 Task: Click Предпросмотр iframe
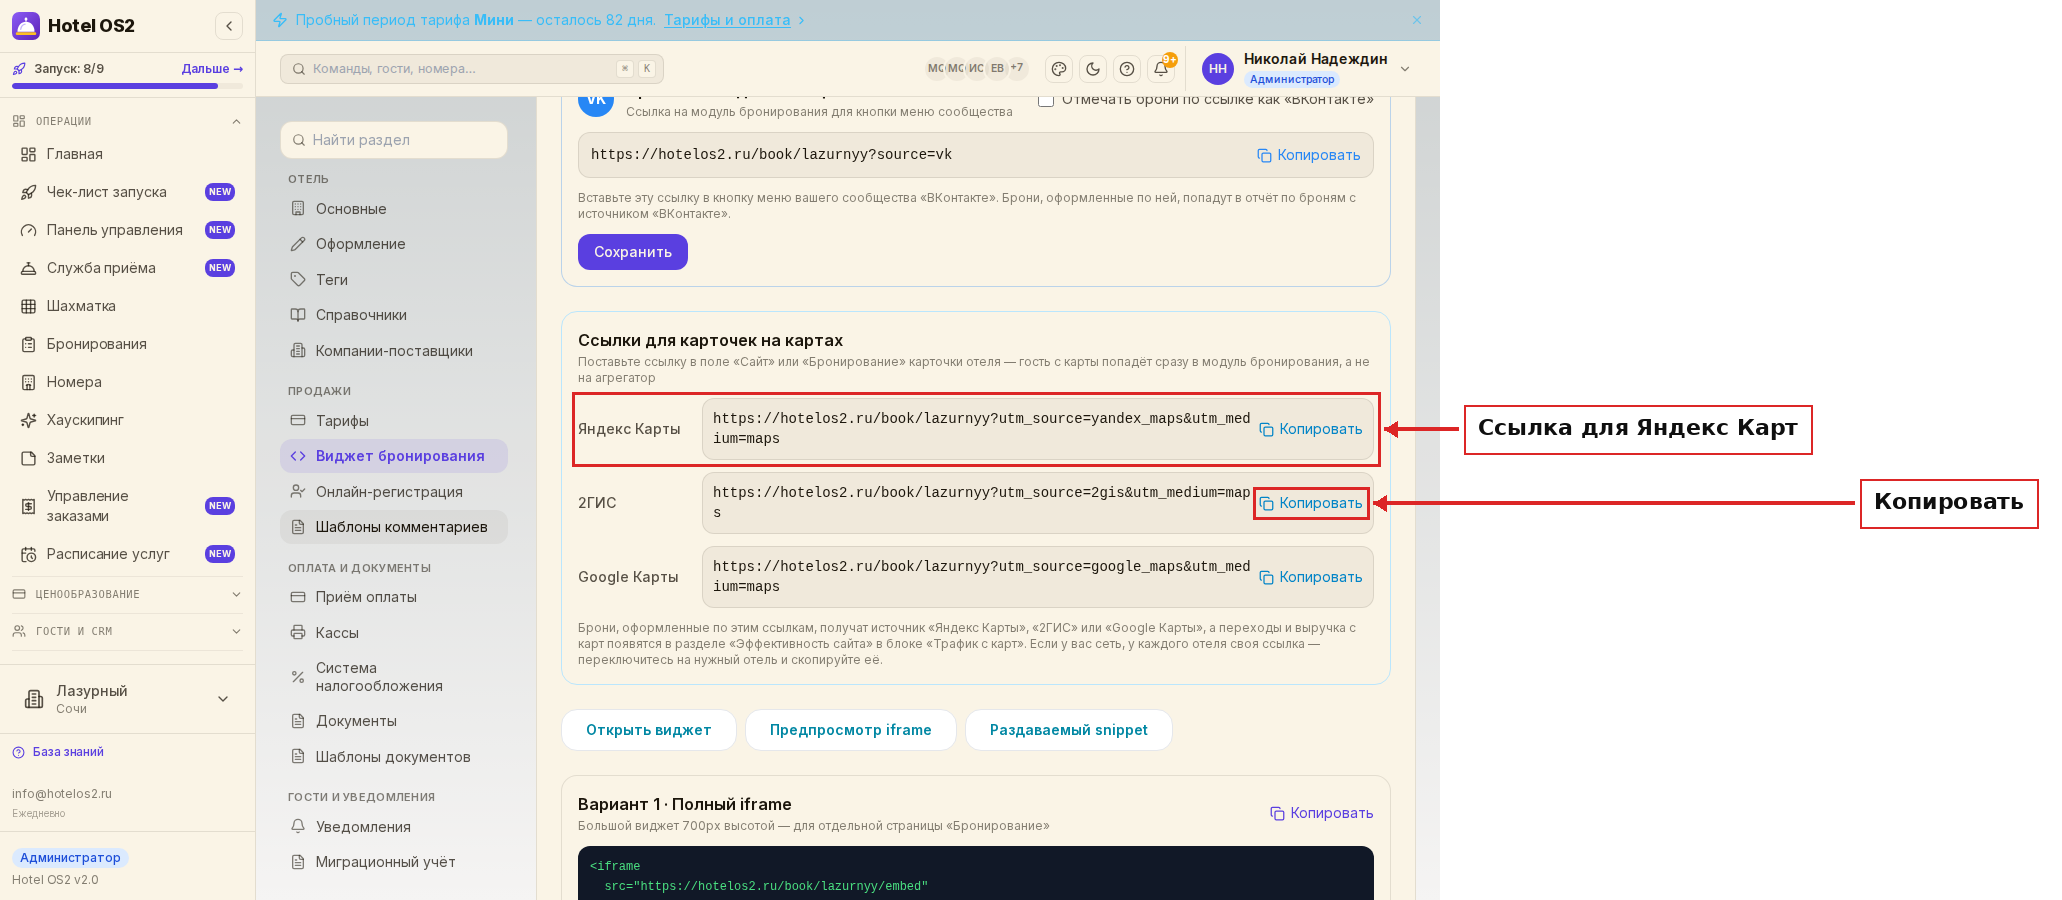[851, 730]
